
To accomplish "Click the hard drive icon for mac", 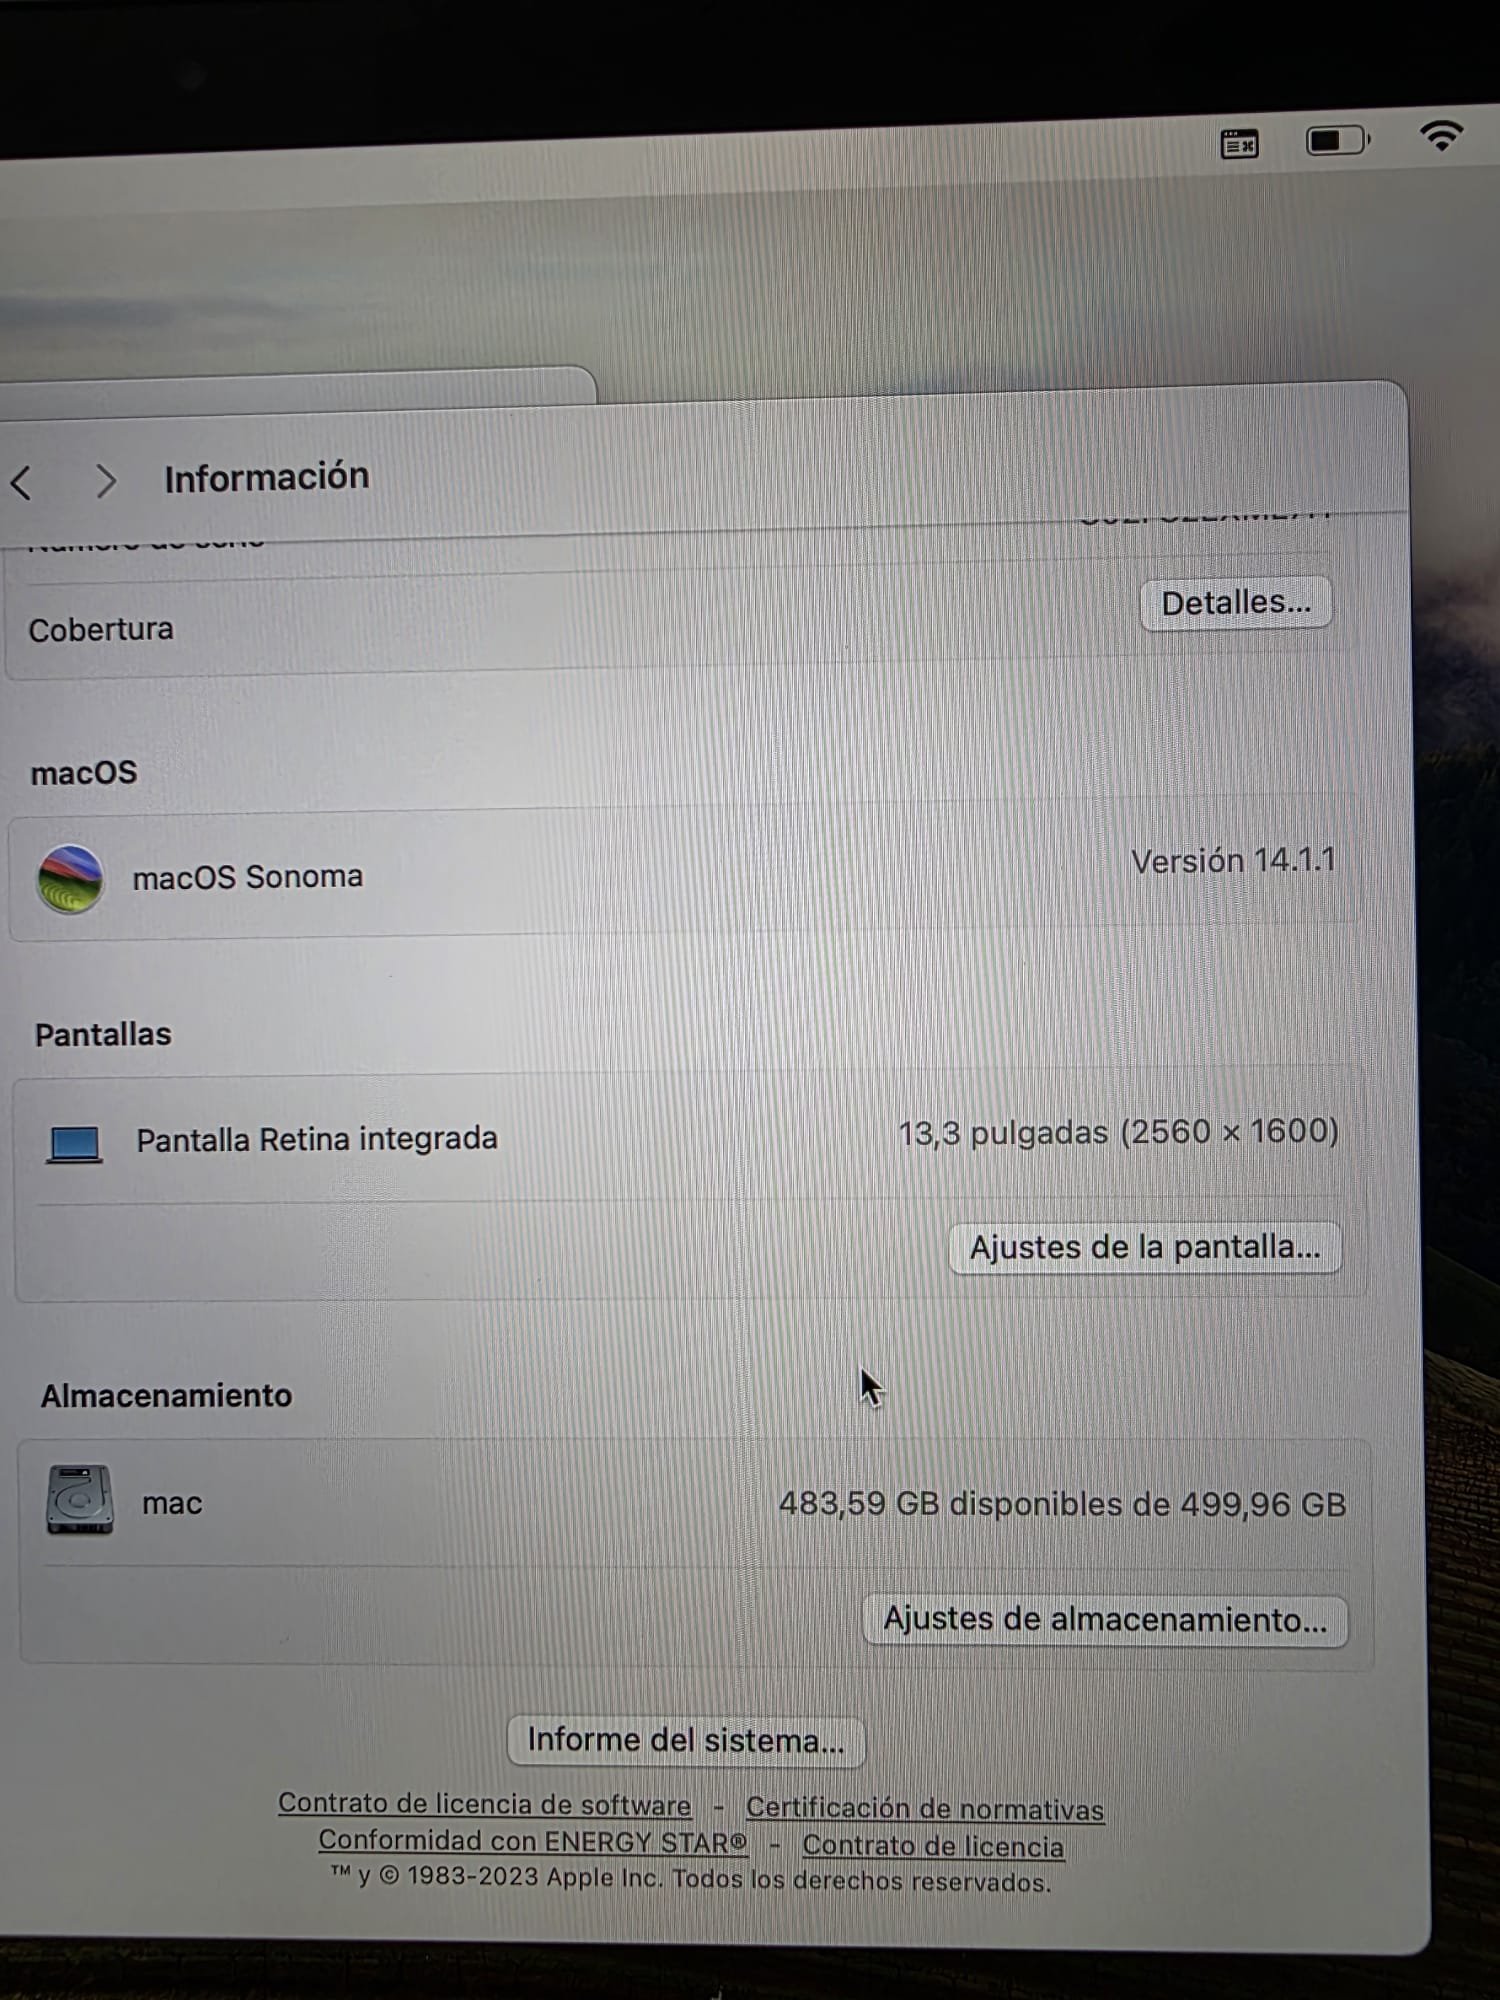I will point(80,1500).
